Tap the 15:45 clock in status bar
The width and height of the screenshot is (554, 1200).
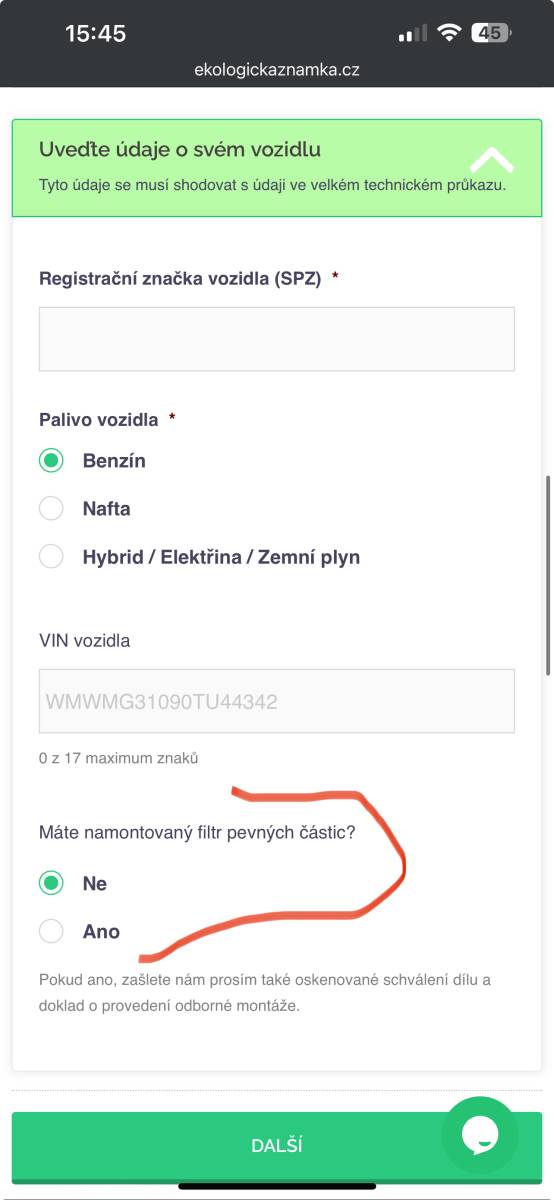pos(95,33)
